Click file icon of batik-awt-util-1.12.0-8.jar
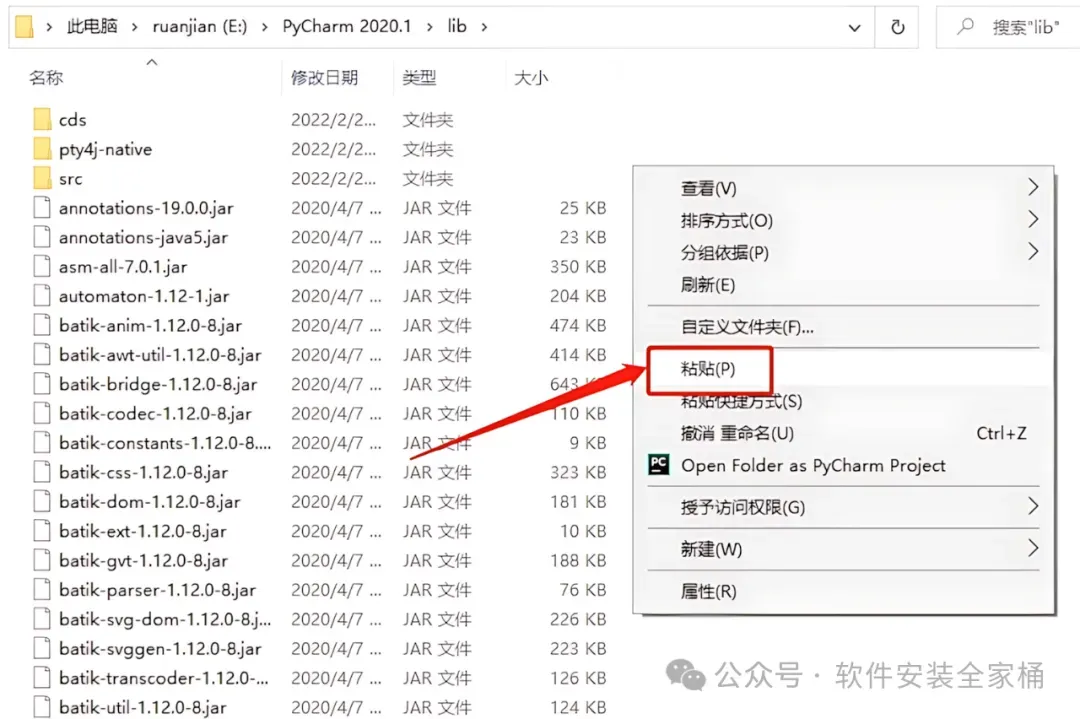 coord(42,355)
